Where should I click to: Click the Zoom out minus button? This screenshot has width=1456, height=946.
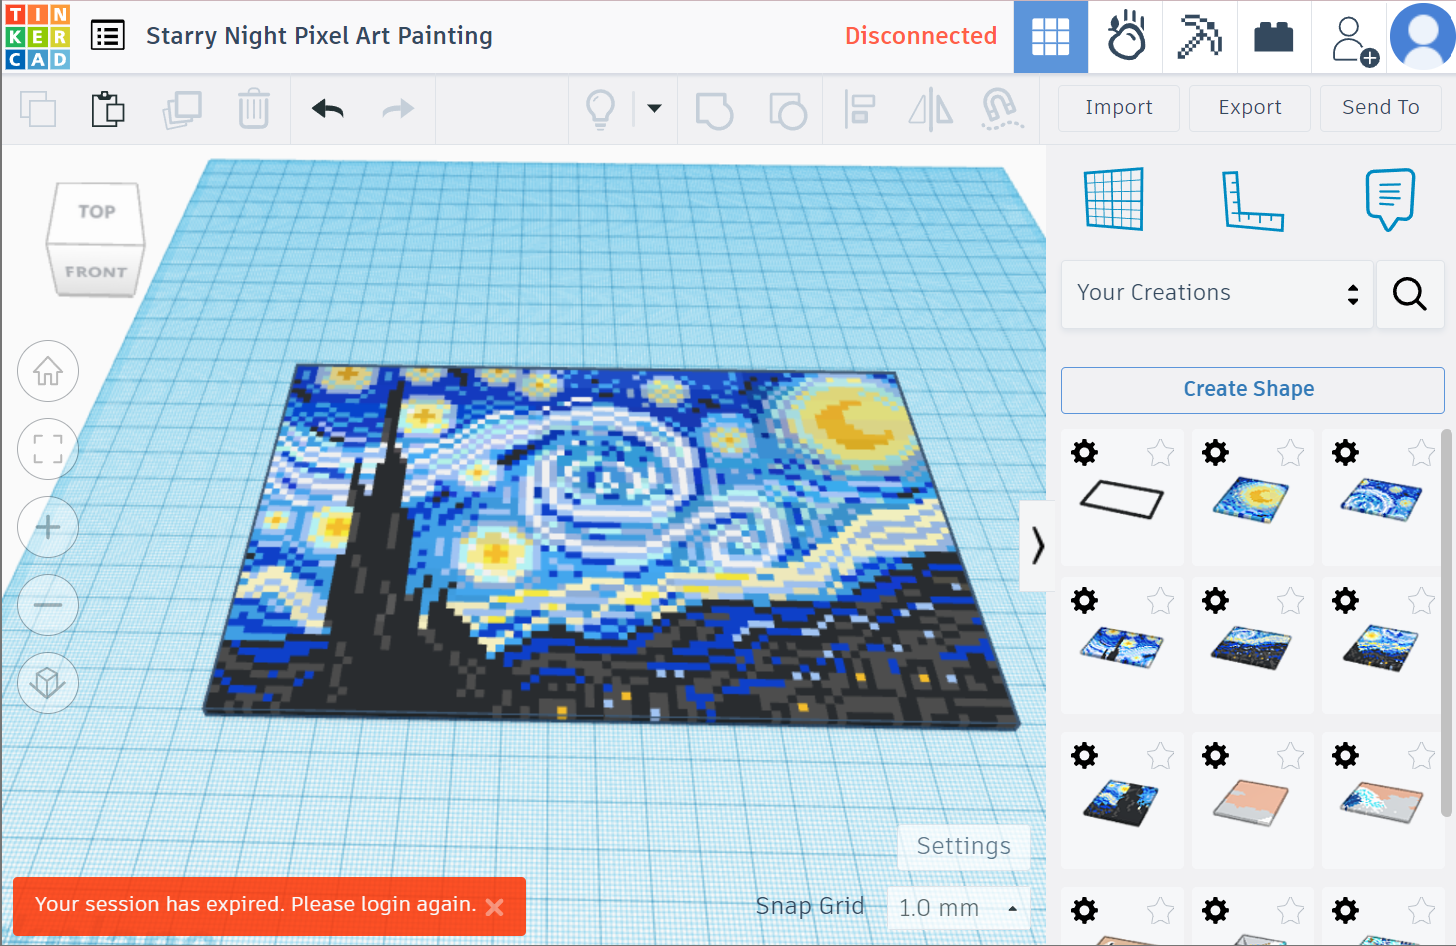48,605
